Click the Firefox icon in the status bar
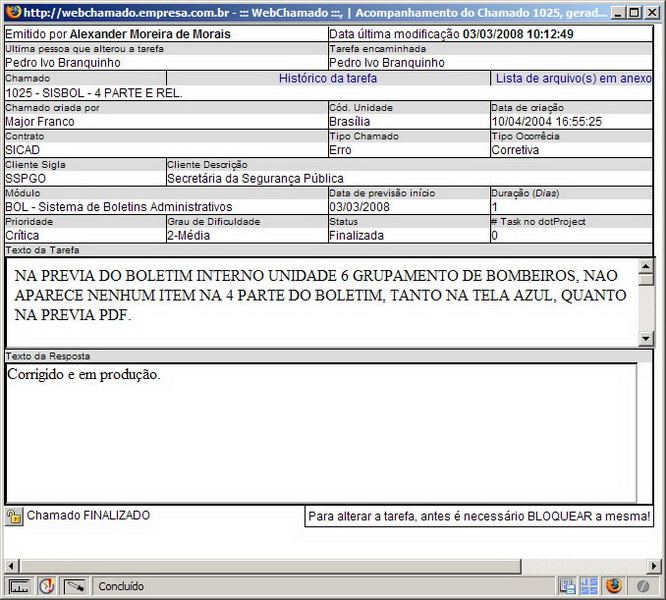 [614, 586]
